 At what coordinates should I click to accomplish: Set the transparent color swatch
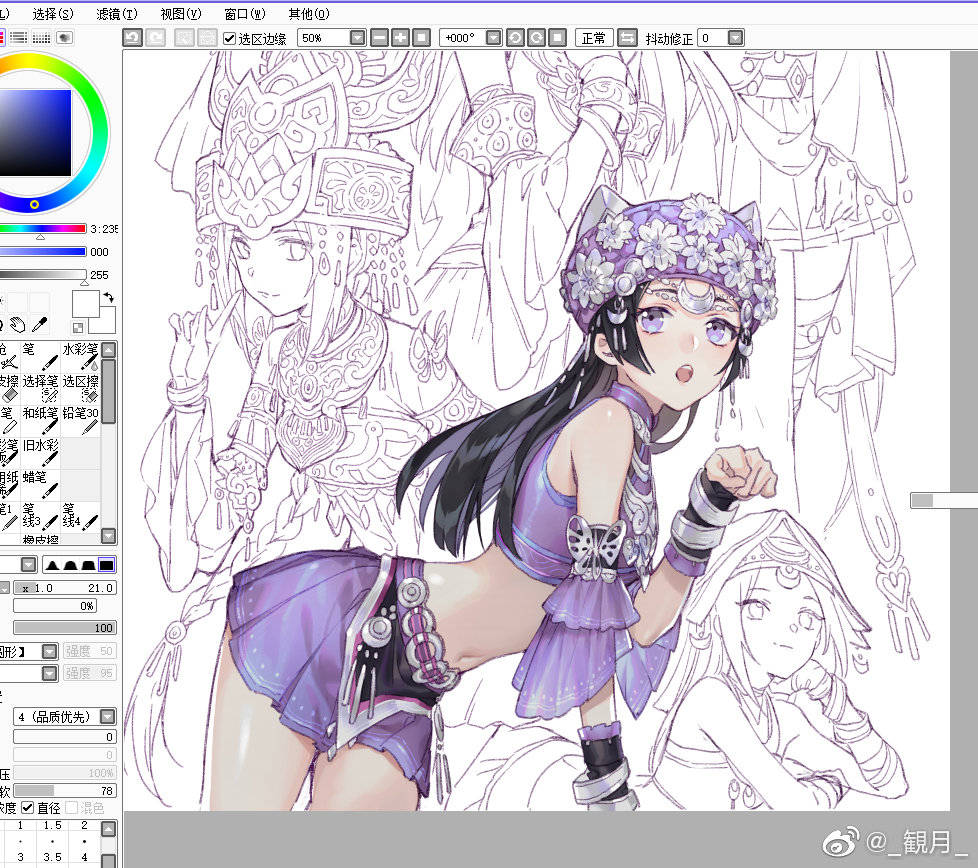click(78, 327)
